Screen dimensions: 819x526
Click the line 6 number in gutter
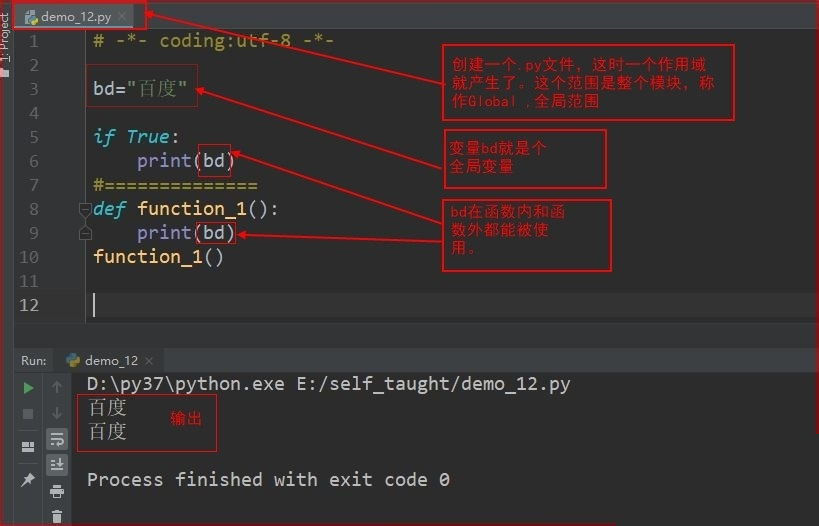pos(34,161)
